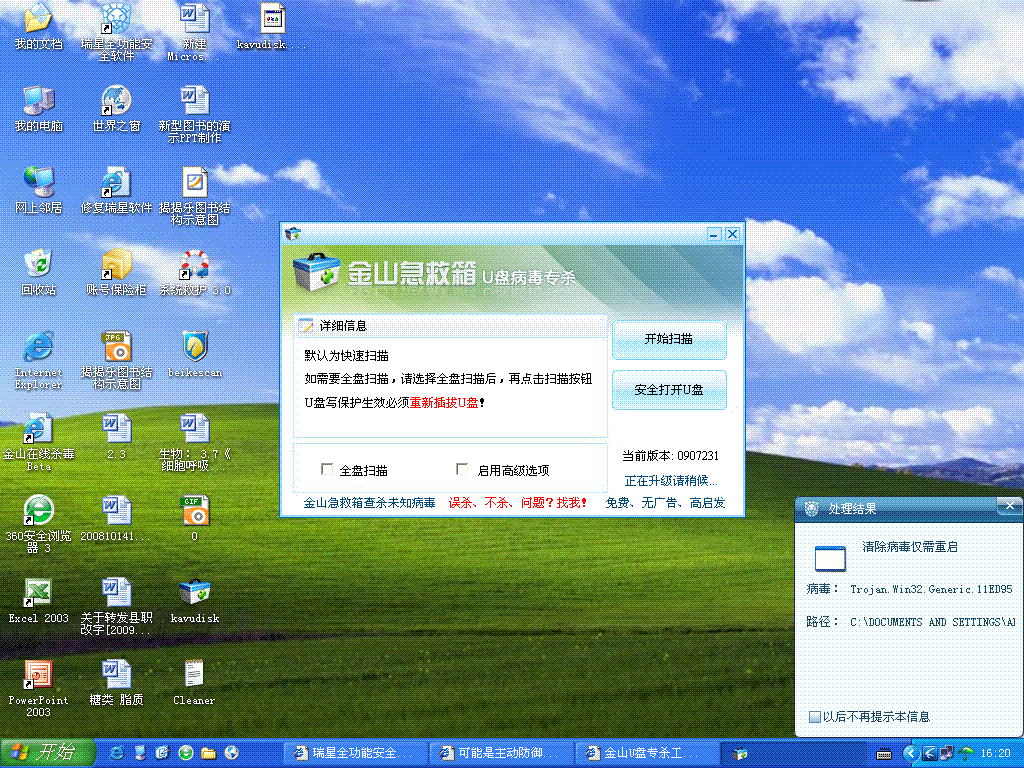Click the 安全打开U盘 button
This screenshot has width=1024, height=768.
(669, 390)
